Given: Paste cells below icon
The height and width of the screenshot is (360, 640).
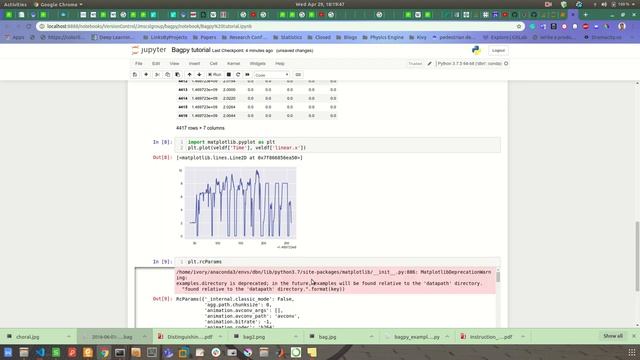Looking at the screenshot, I should [178, 75].
